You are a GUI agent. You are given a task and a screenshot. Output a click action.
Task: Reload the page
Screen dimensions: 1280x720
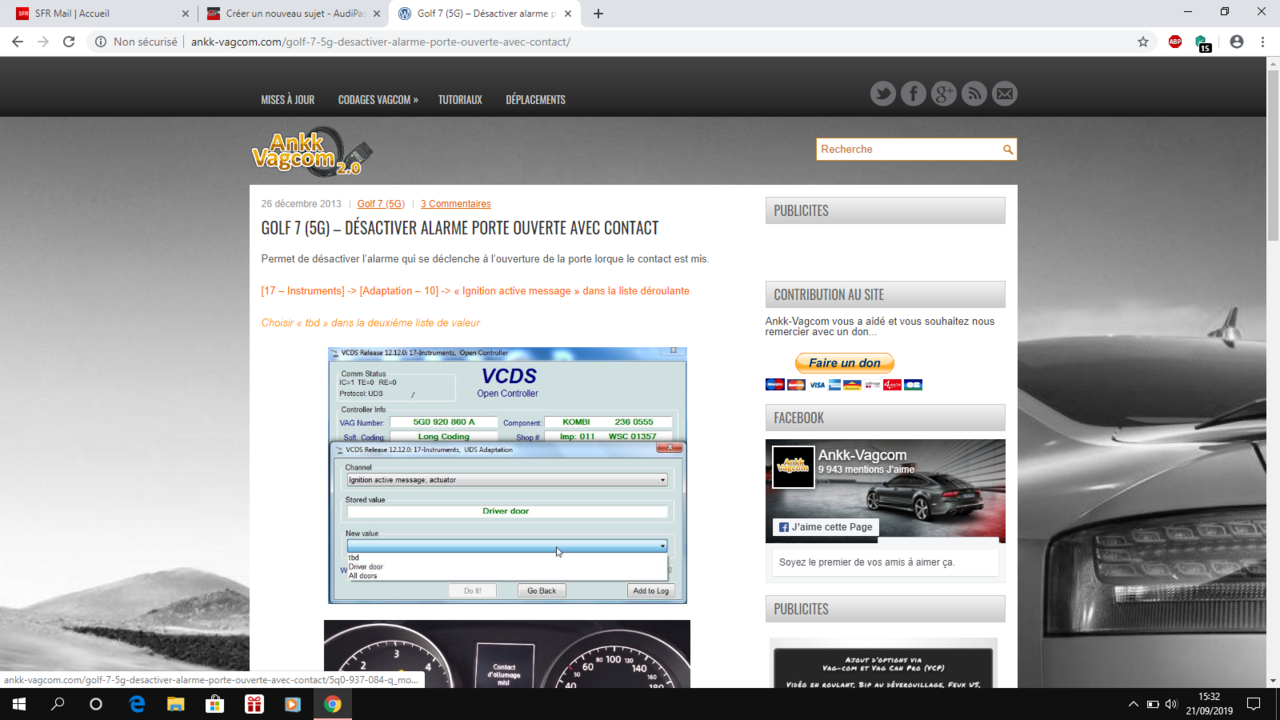[69, 42]
